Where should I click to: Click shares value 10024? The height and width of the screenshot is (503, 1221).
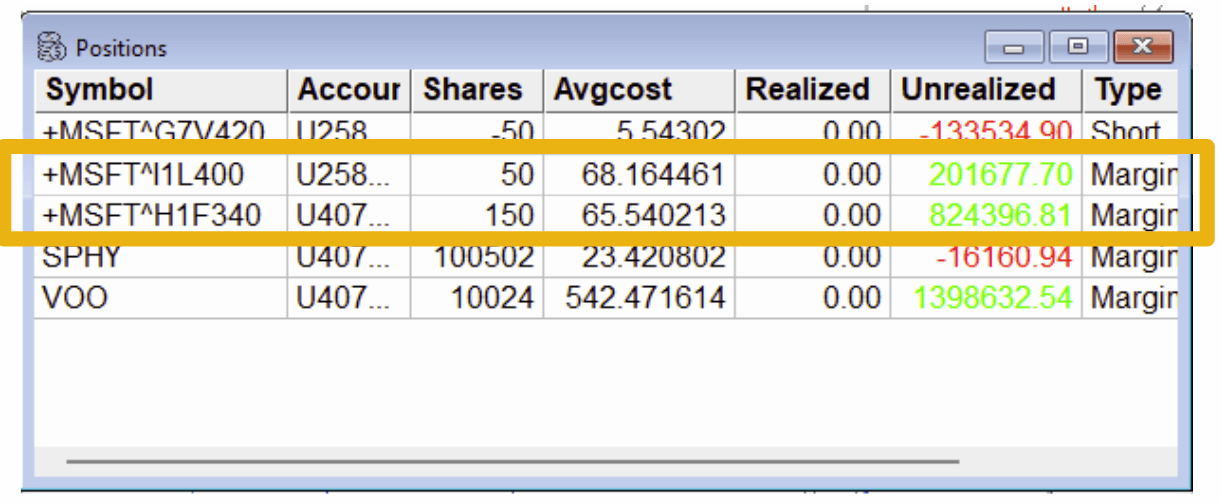(492, 297)
